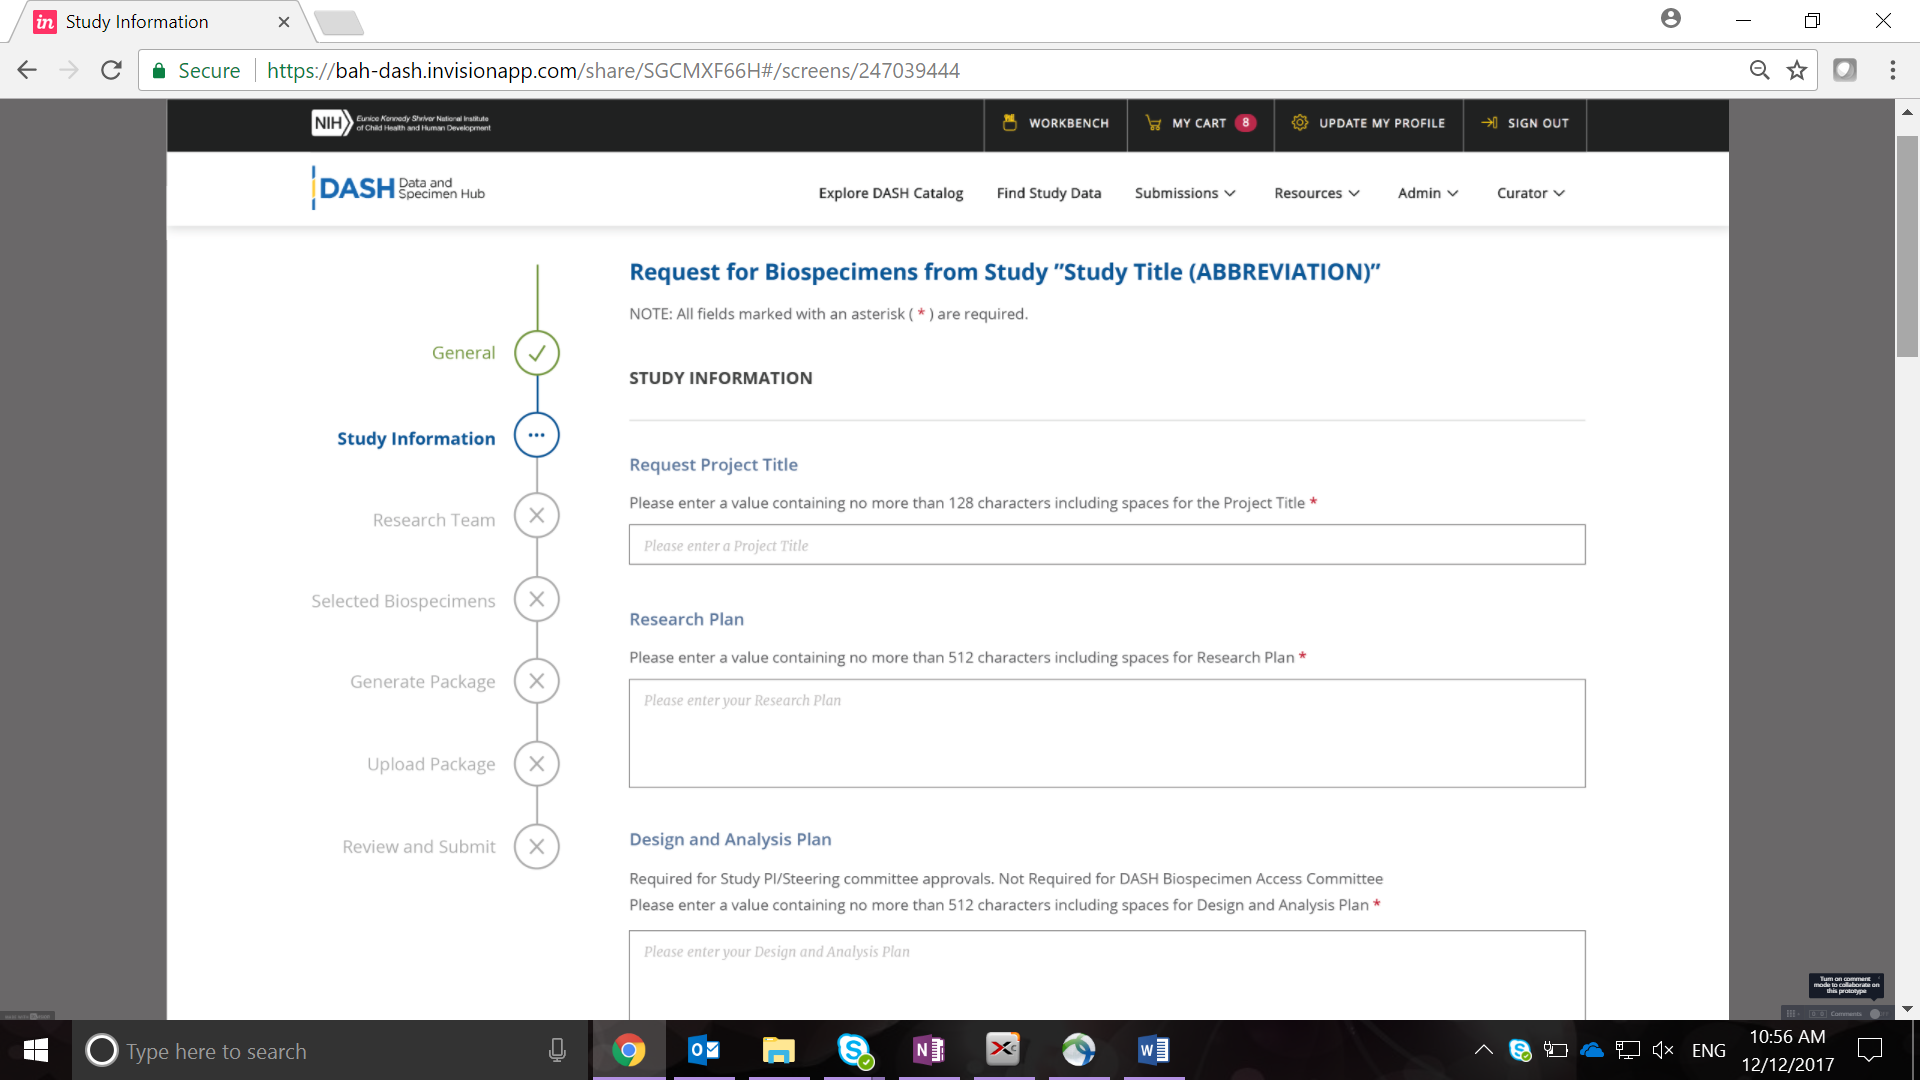Click the Selected Biospecimens step X circle
The image size is (1920, 1080).
click(537, 599)
